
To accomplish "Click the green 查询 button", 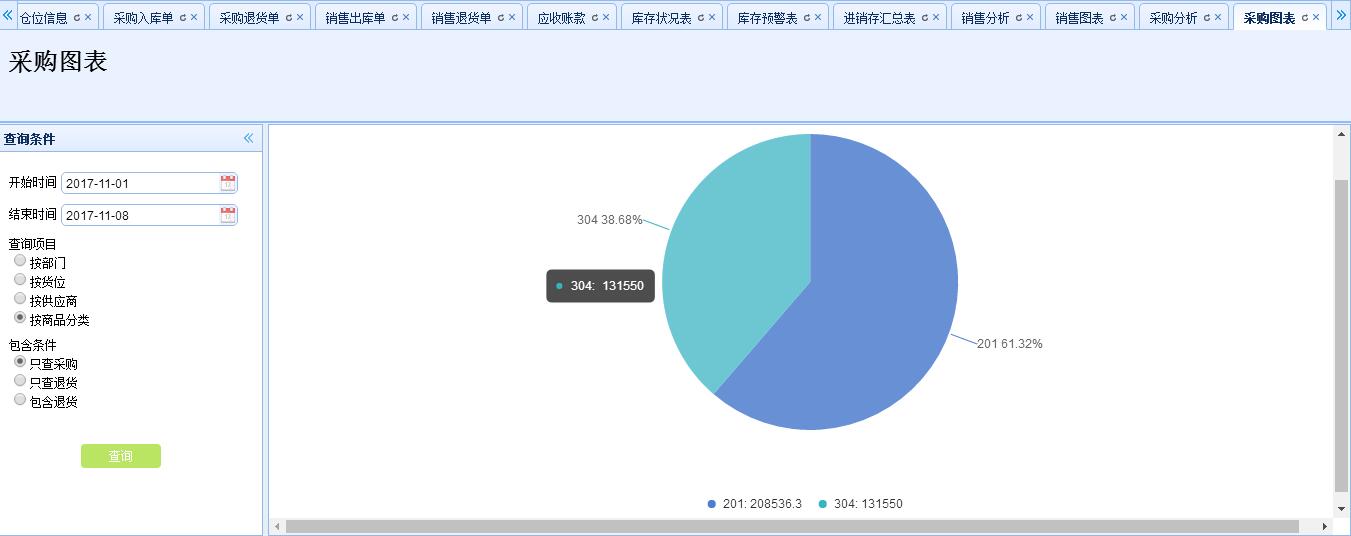I will [x=120, y=456].
